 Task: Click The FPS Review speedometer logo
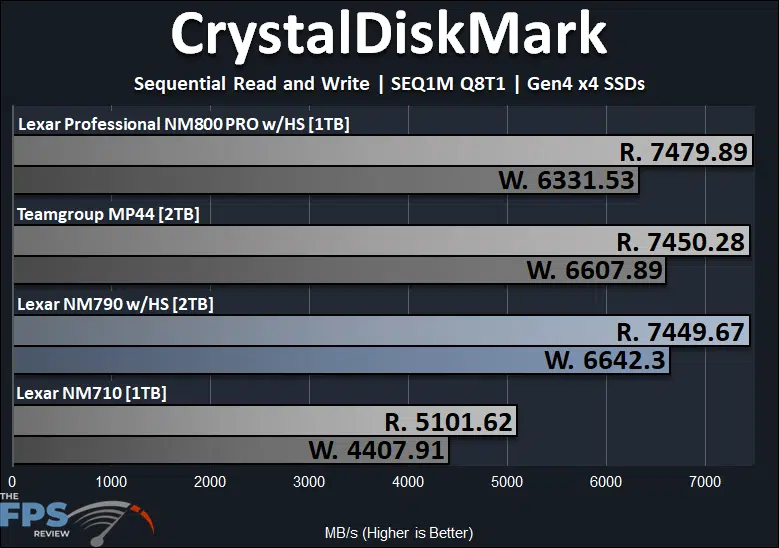pyautogui.click(x=77, y=519)
